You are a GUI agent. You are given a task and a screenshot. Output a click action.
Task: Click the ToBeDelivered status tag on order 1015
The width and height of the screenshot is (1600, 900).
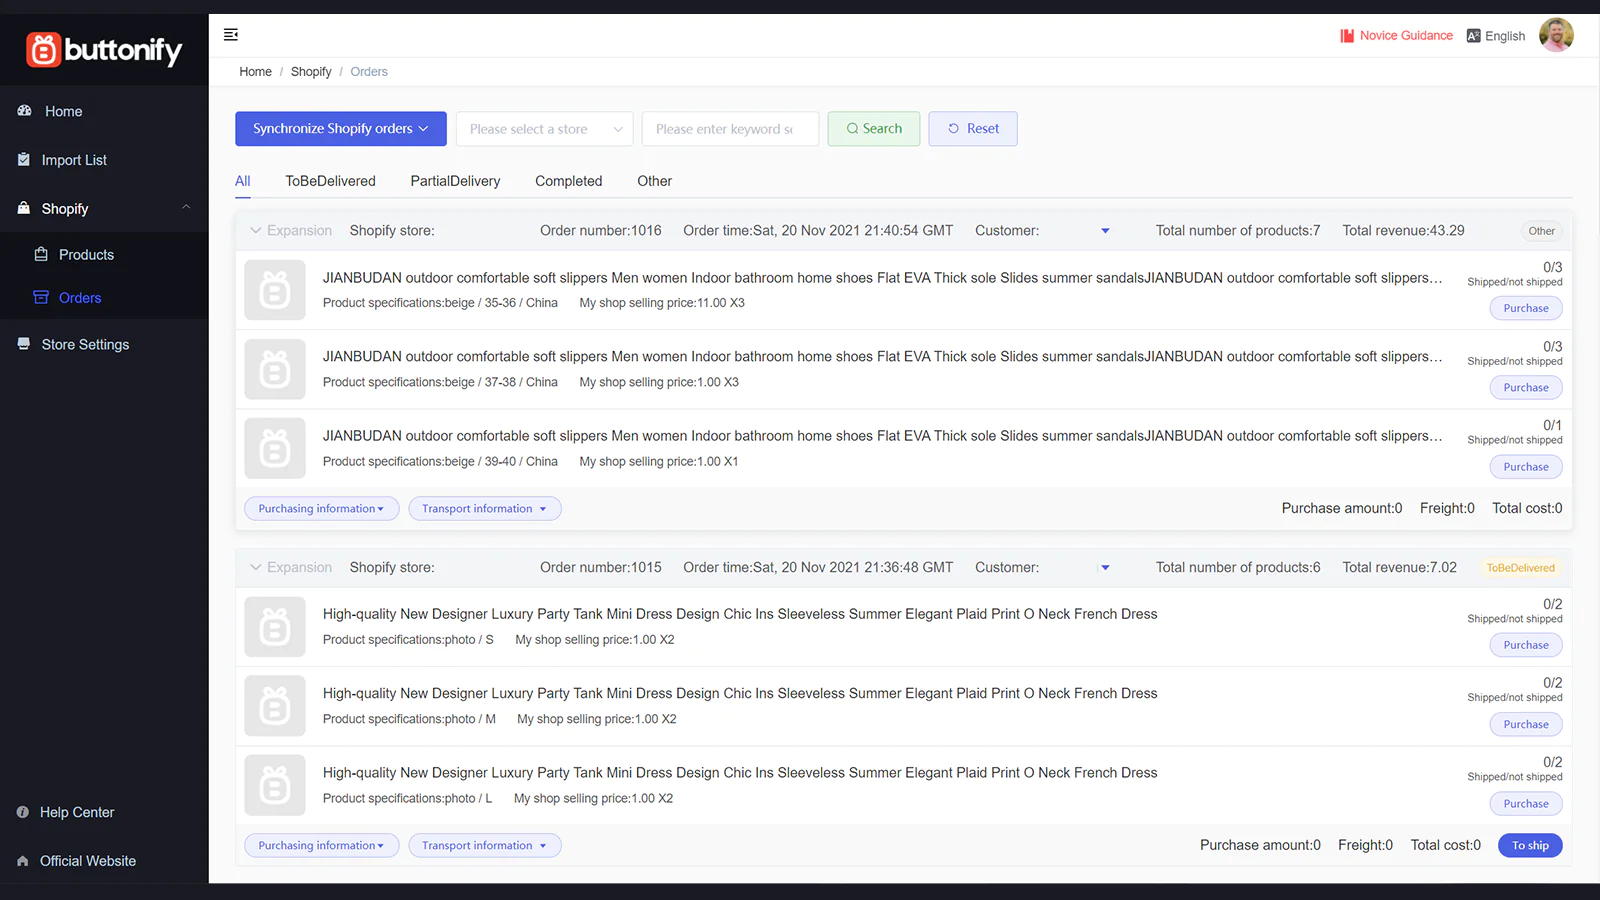pyautogui.click(x=1520, y=568)
